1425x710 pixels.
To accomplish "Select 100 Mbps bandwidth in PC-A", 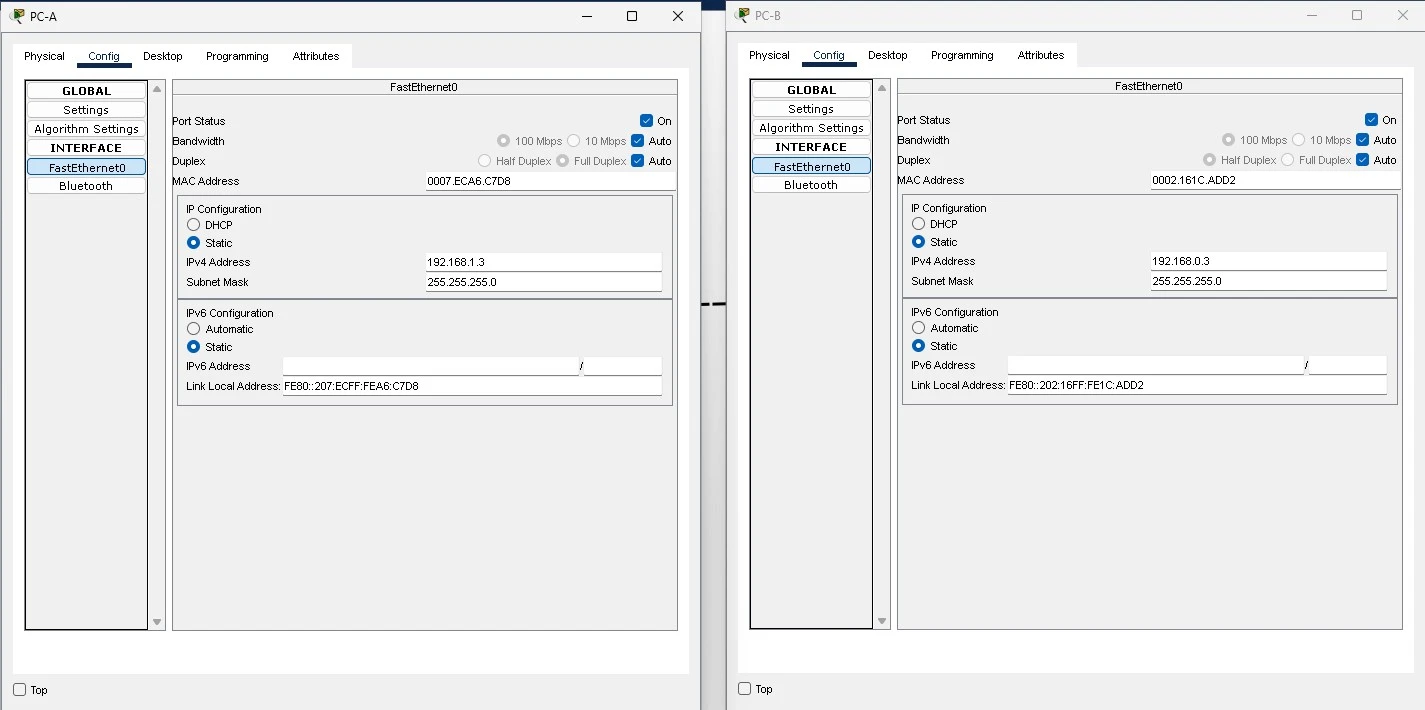I will (503, 141).
